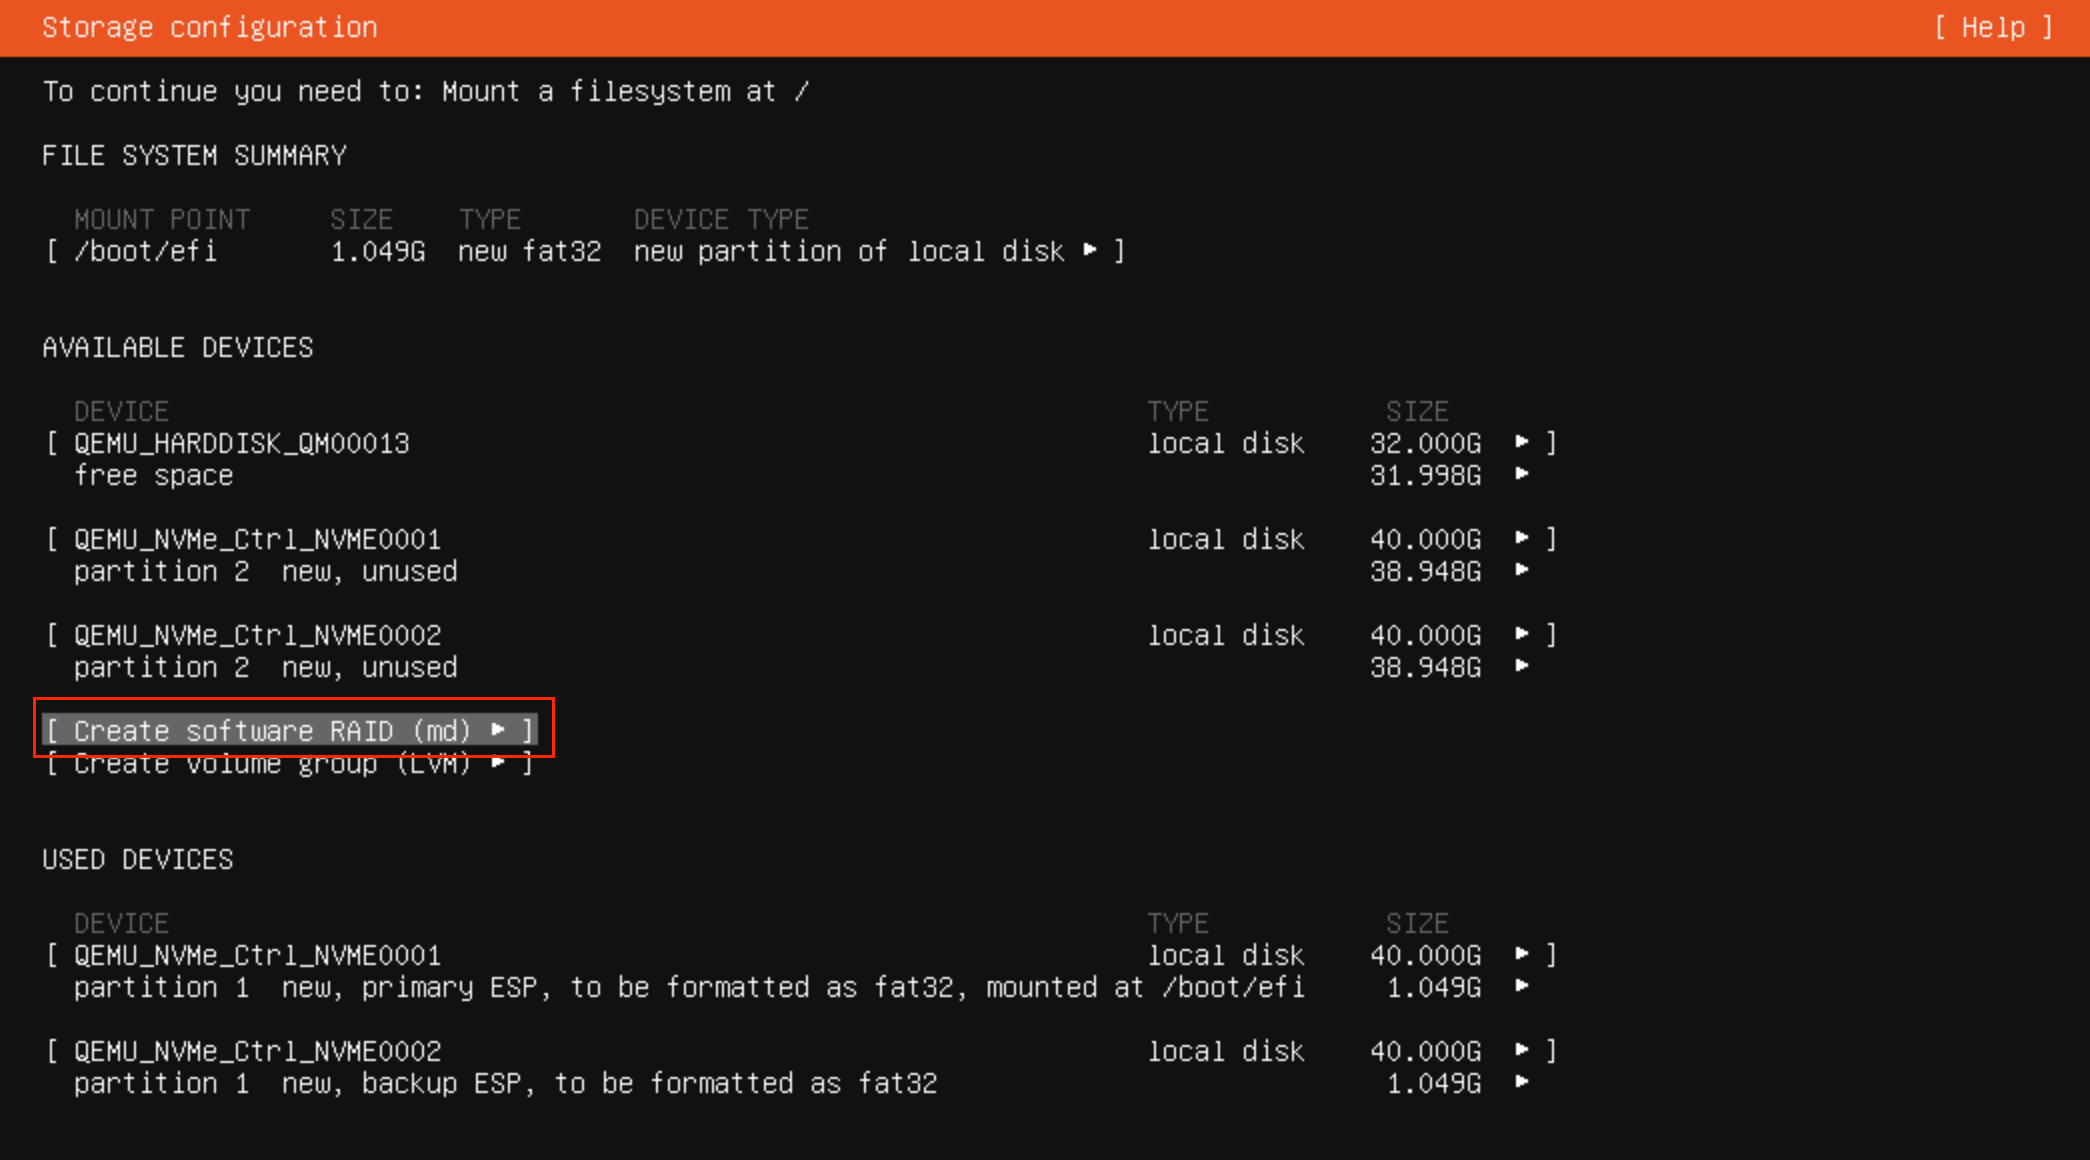Expand QEMU_HARDDISK_QM00013 device options

(1524, 443)
